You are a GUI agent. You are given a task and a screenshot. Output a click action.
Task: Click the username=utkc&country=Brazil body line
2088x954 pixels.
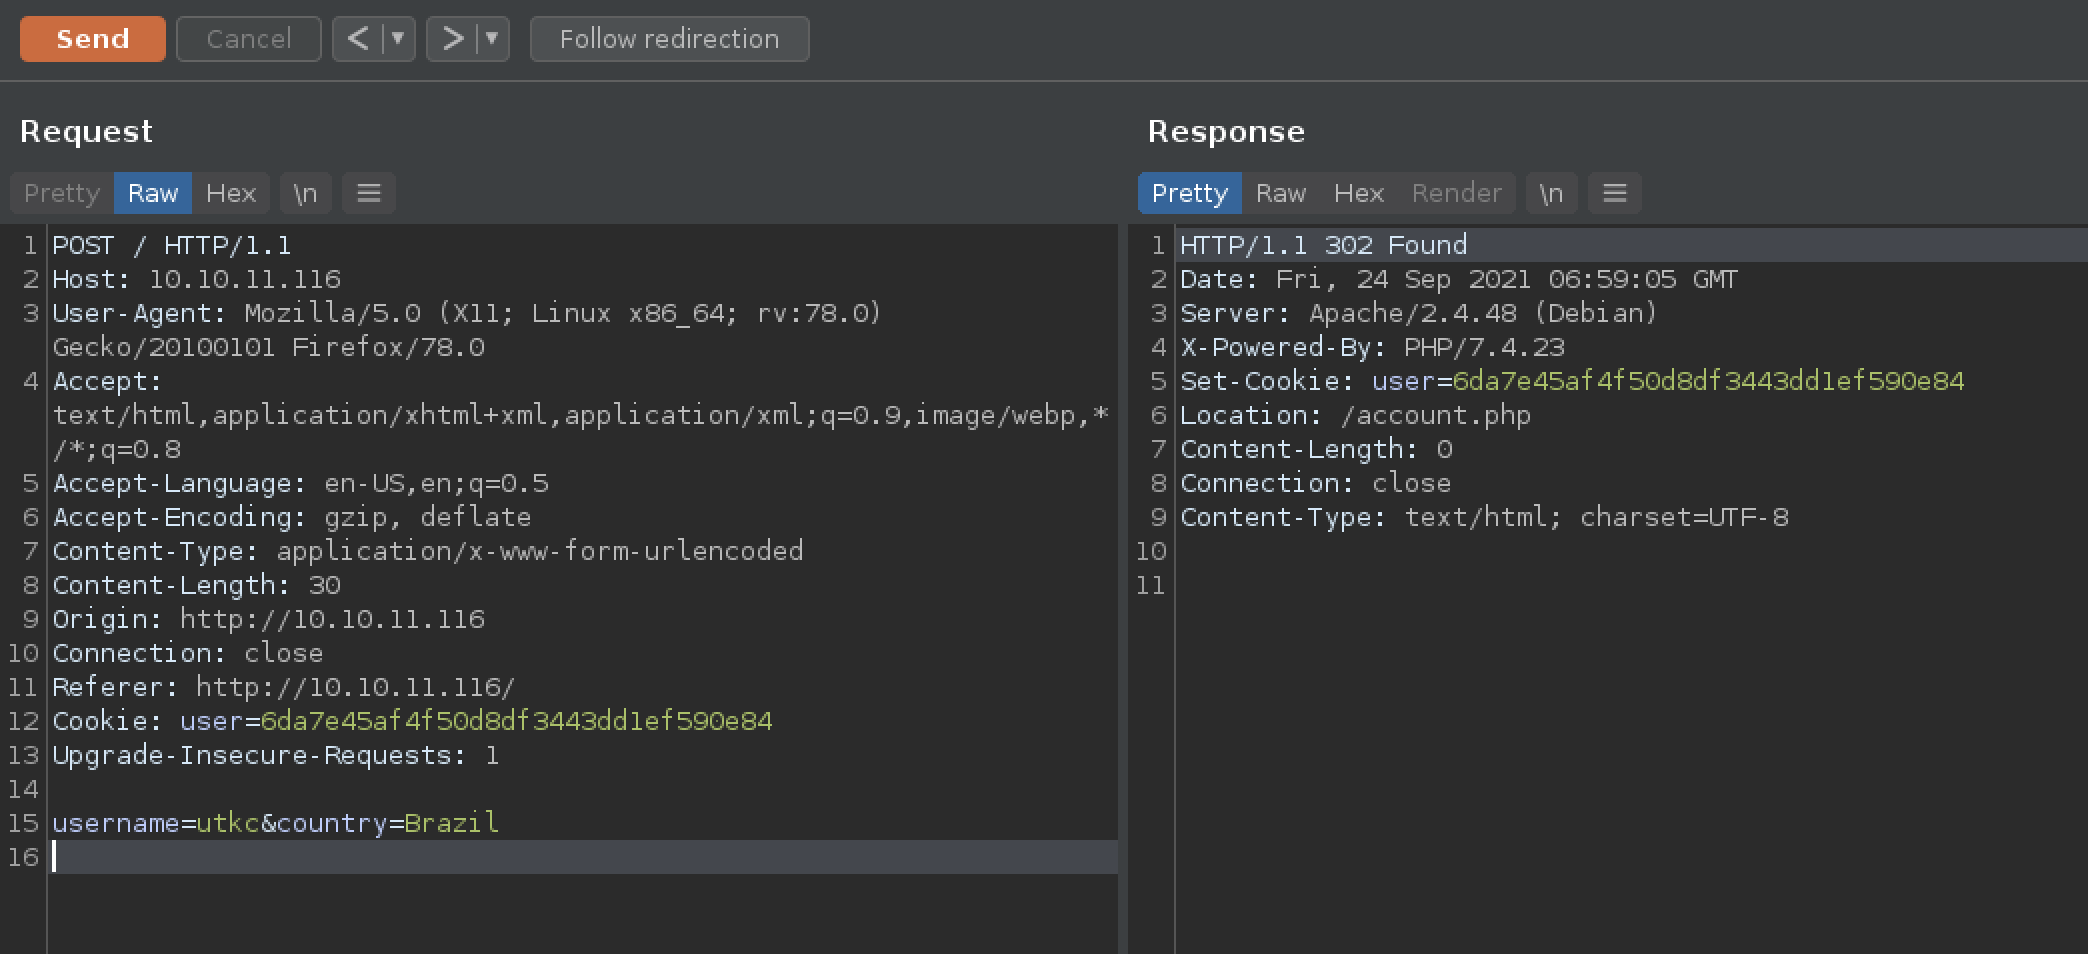tap(275, 823)
